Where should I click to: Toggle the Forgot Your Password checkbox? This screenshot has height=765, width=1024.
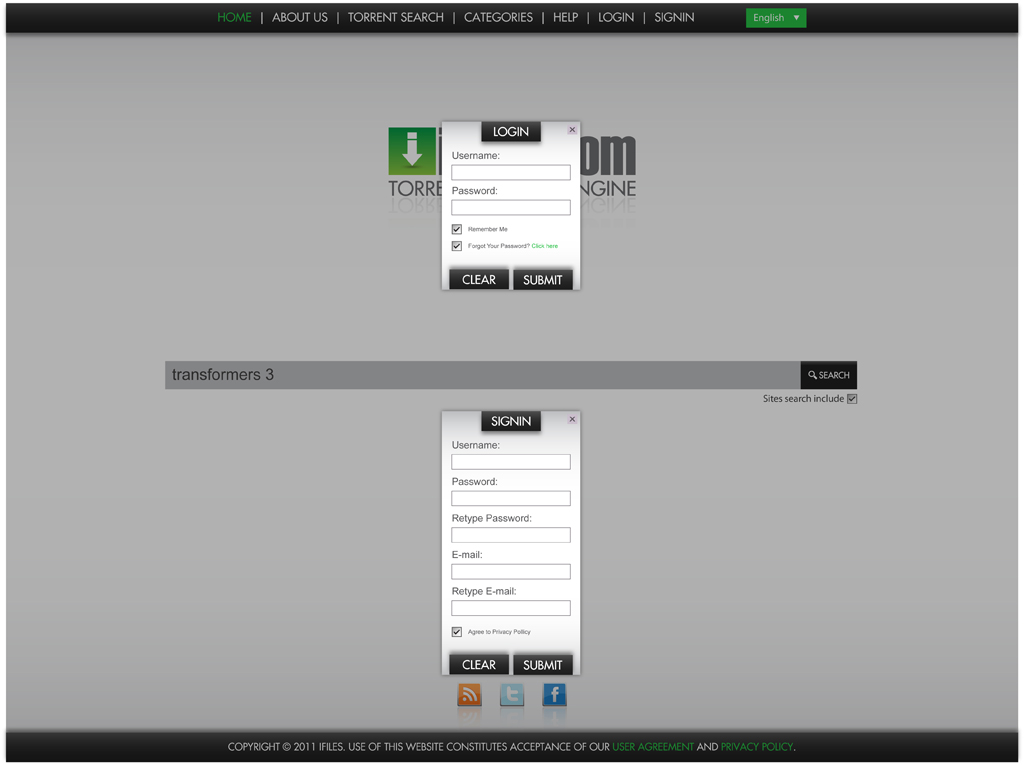point(457,245)
